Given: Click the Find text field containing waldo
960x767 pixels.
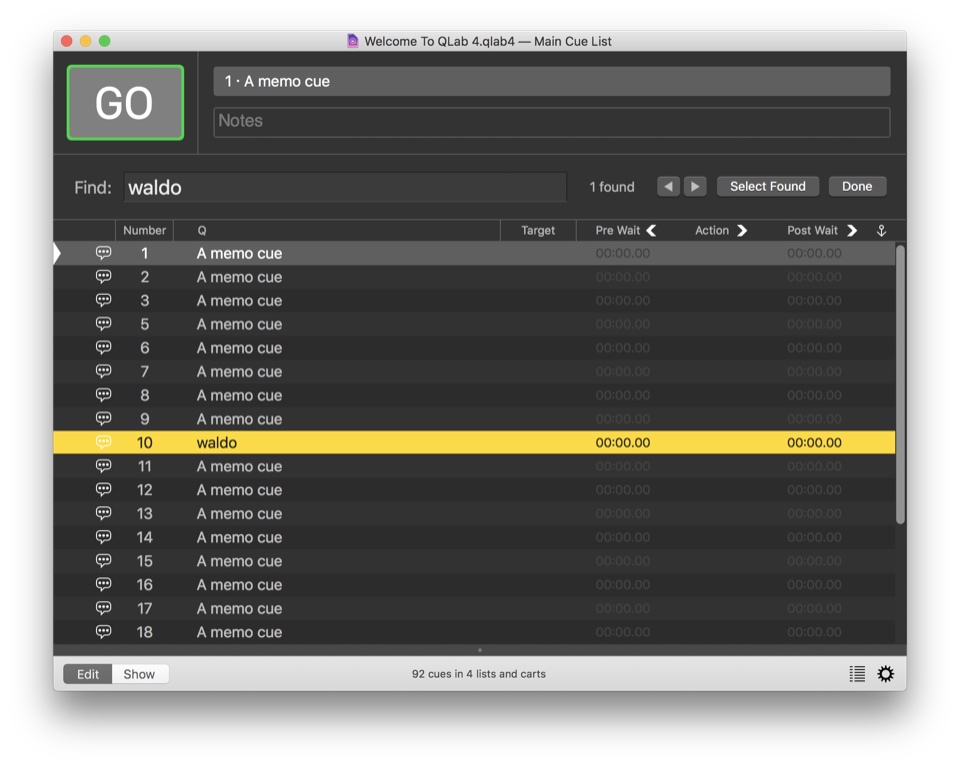Looking at the screenshot, I should tap(345, 187).
